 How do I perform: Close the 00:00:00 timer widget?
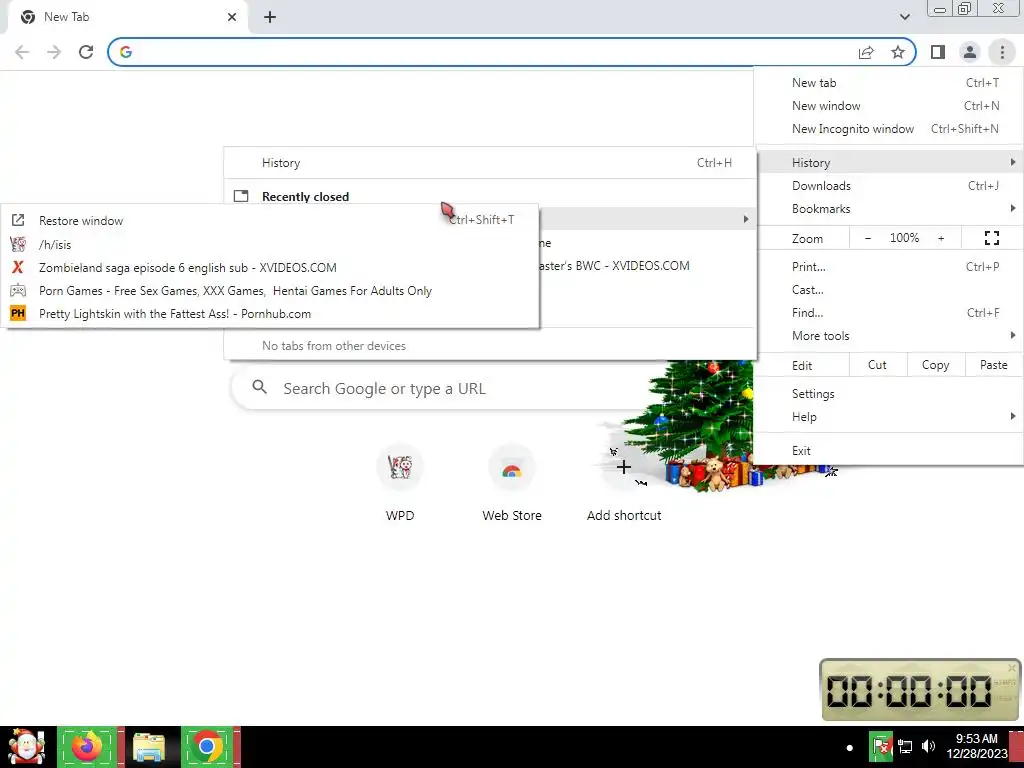(x=1012, y=667)
